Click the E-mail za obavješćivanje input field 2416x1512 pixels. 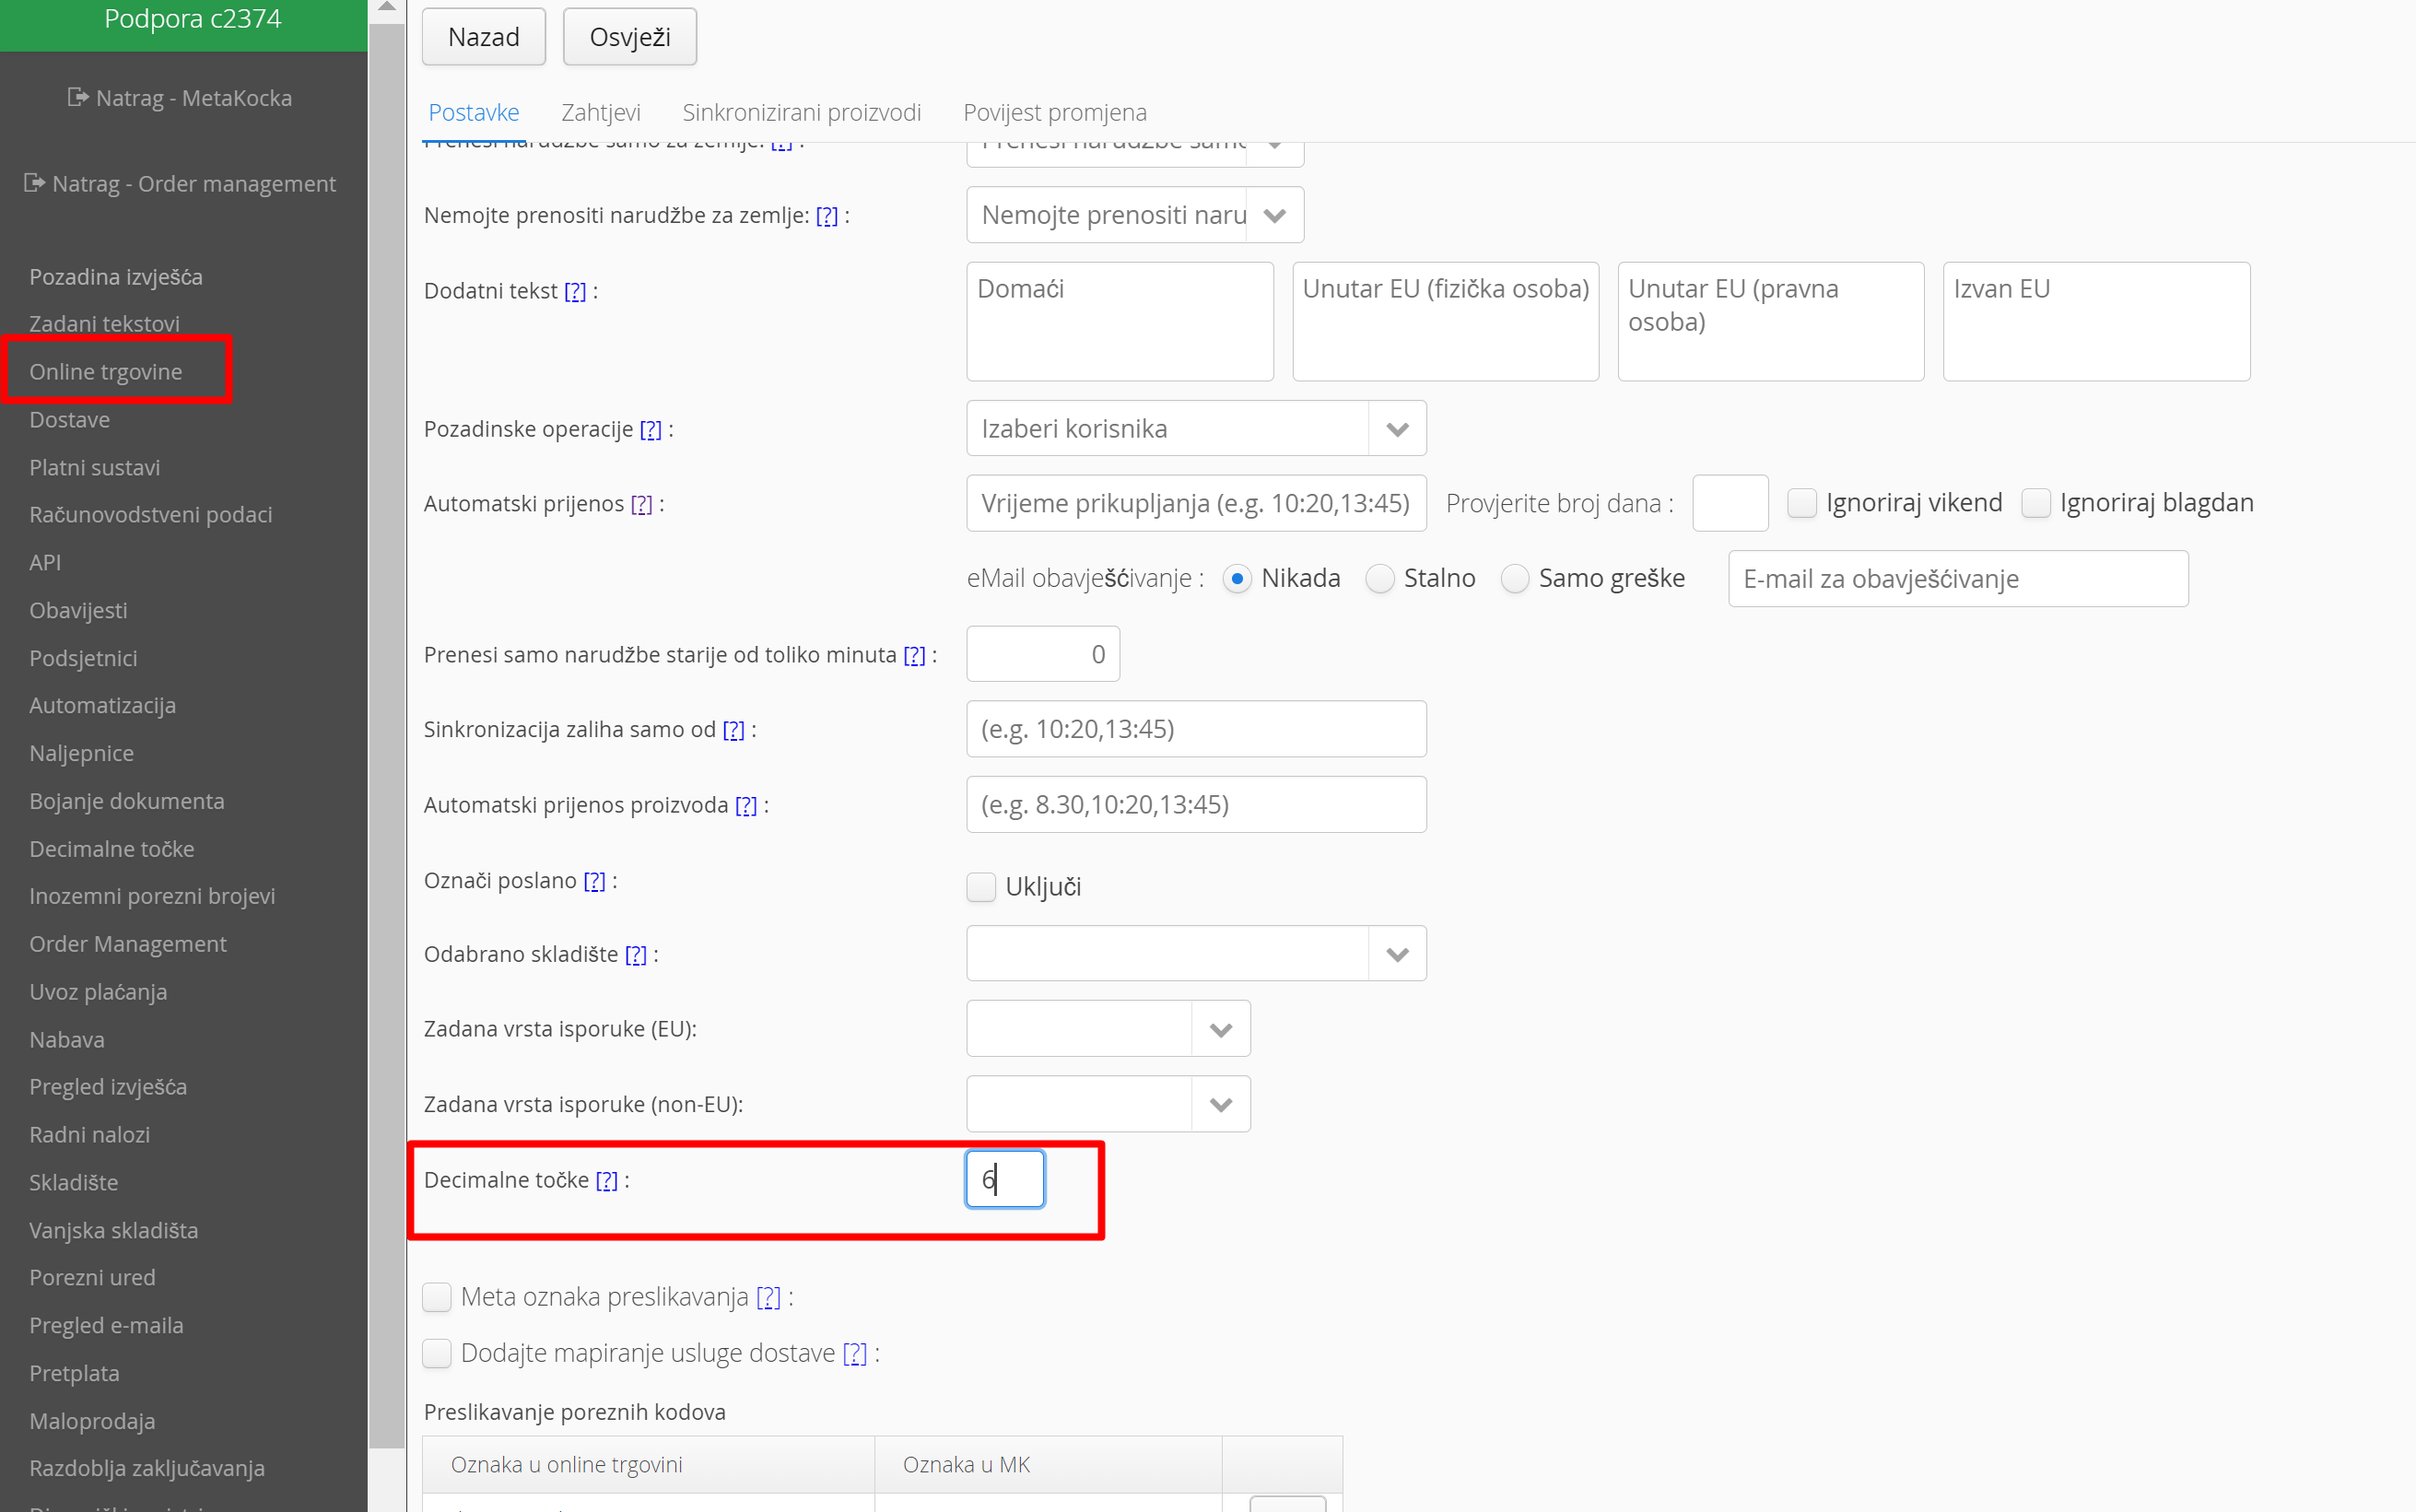(x=1957, y=579)
